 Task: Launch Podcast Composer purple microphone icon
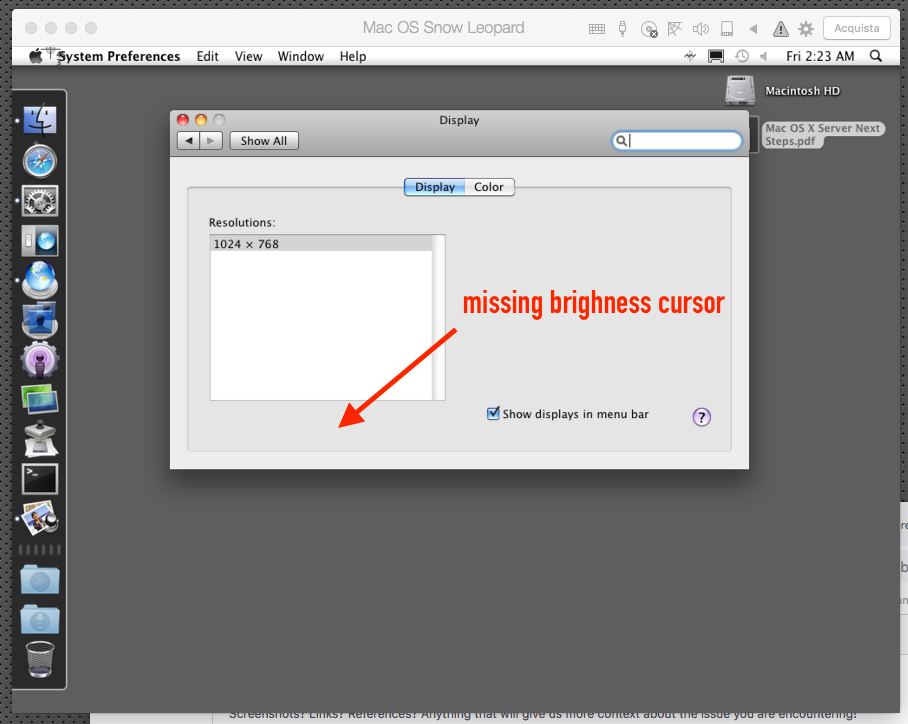(39, 360)
